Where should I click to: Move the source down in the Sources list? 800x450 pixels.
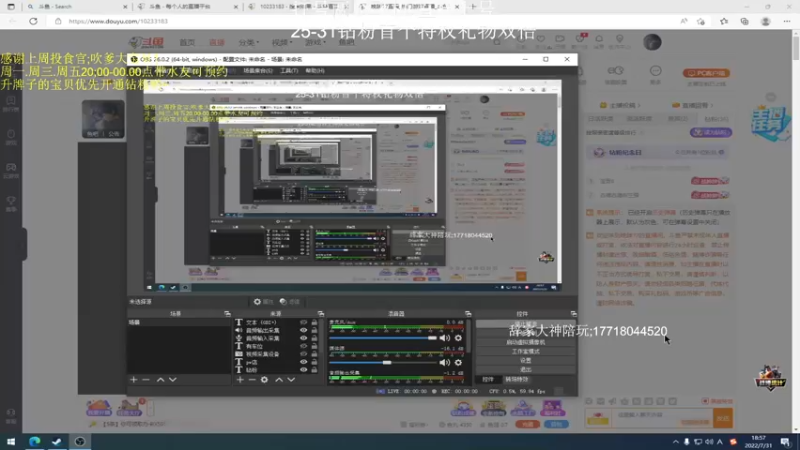click(x=291, y=380)
